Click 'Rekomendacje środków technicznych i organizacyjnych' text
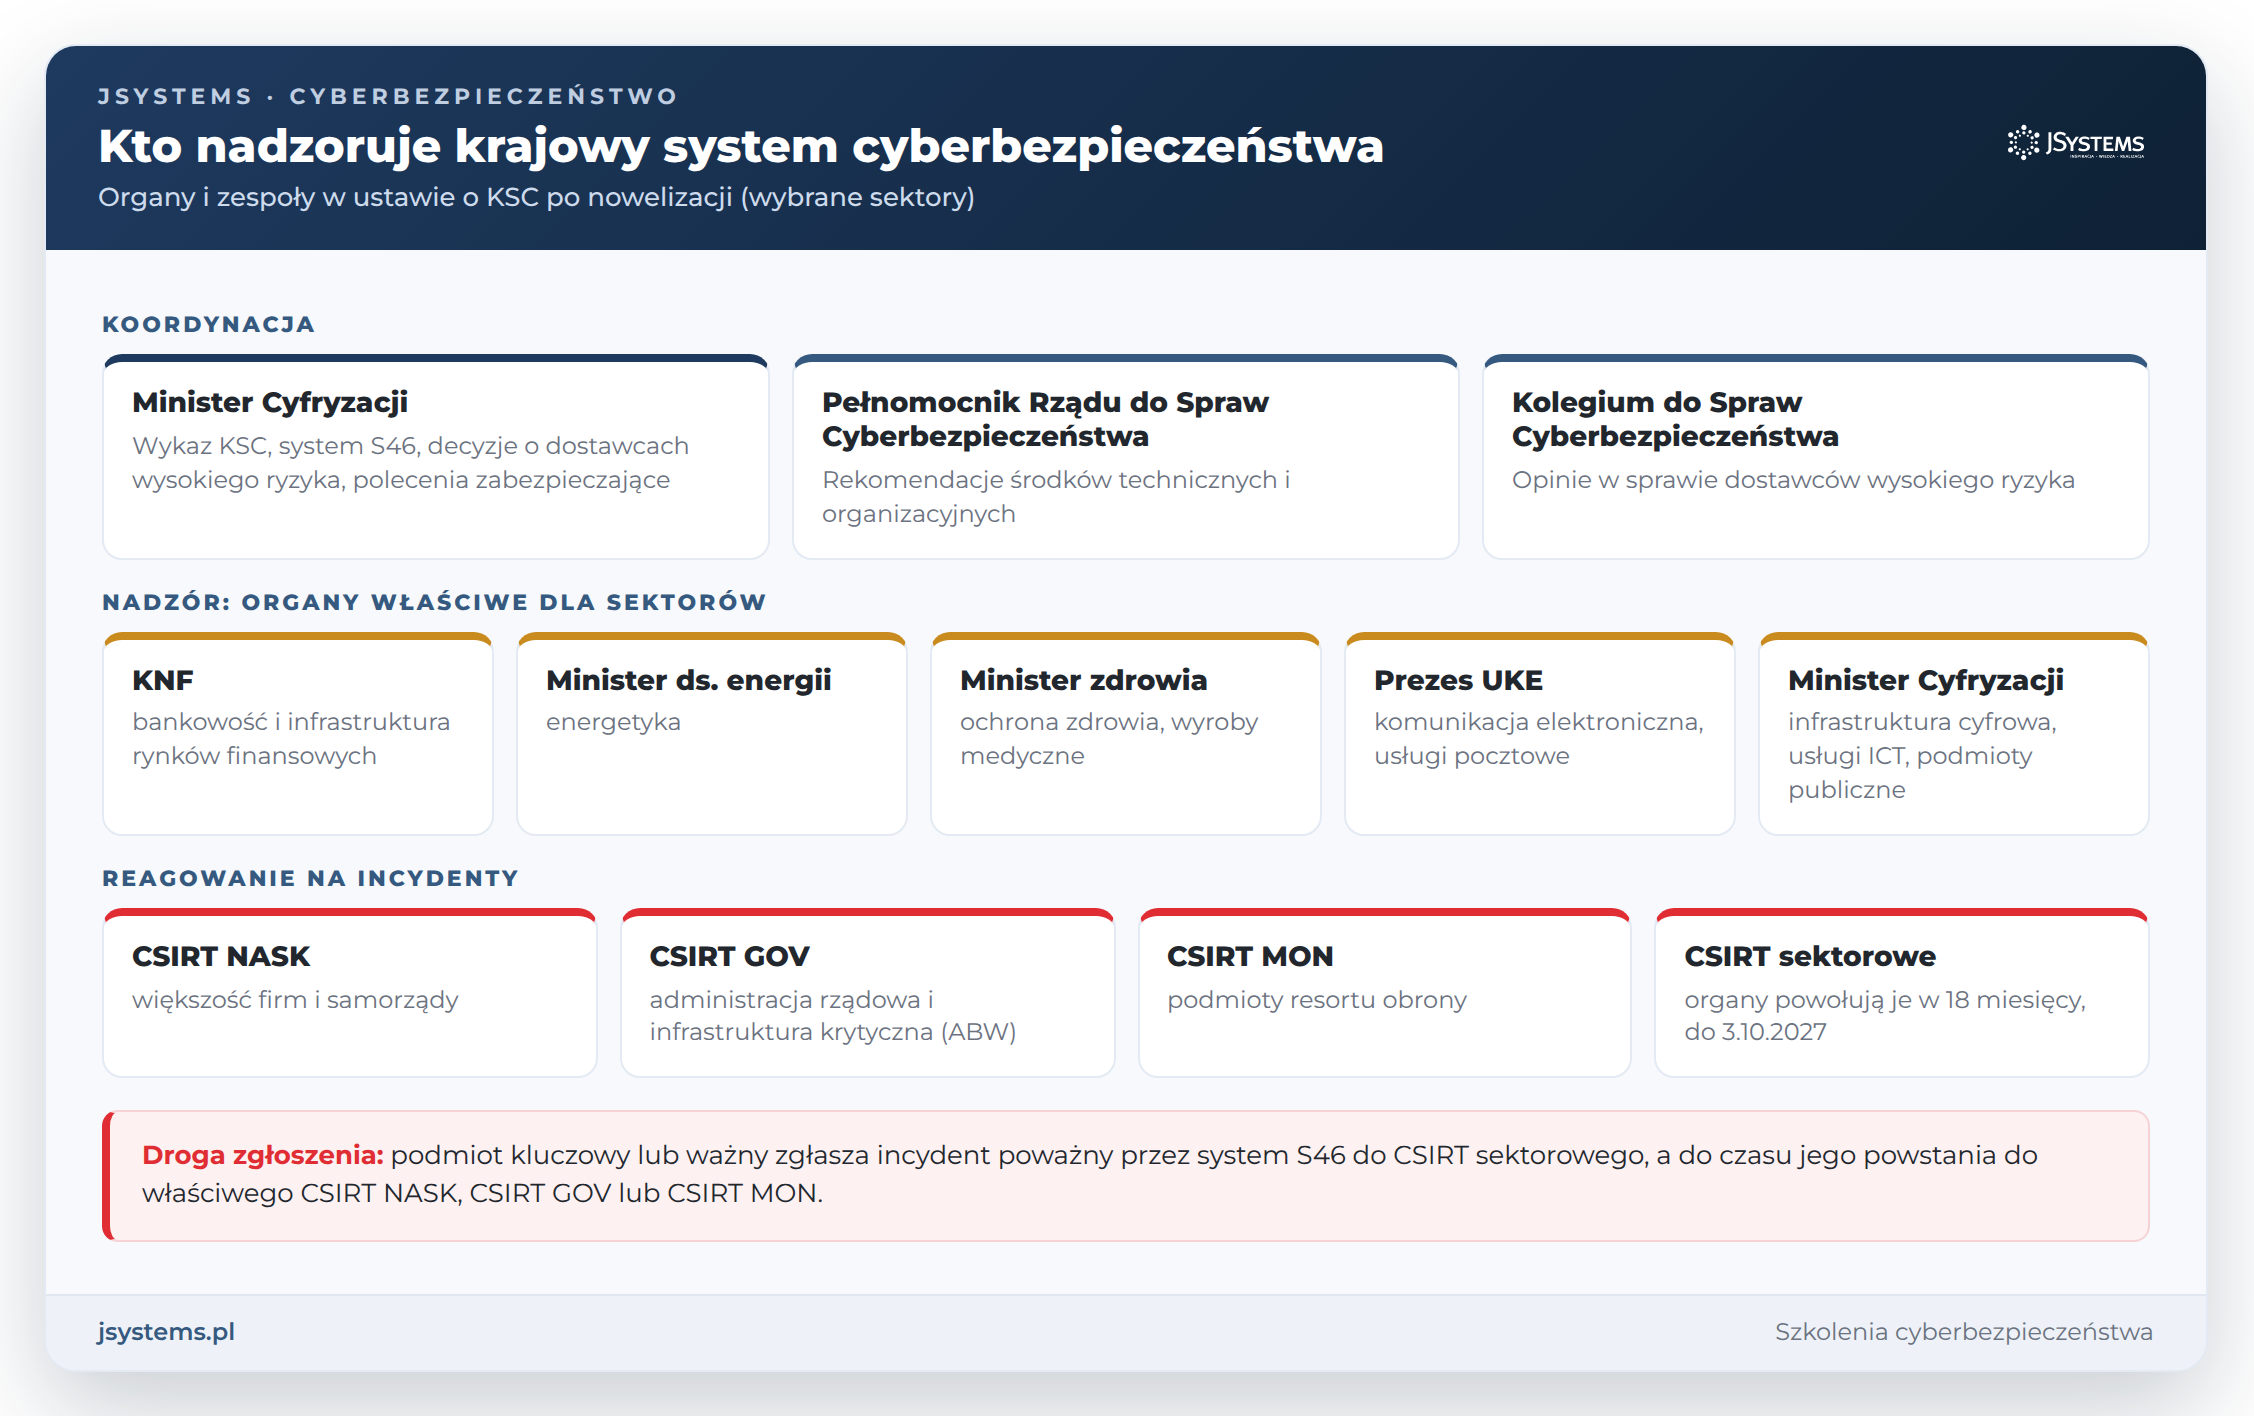The width and height of the screenshot is (2254, 1416). pyautogui.click(x=1056, y=497)
